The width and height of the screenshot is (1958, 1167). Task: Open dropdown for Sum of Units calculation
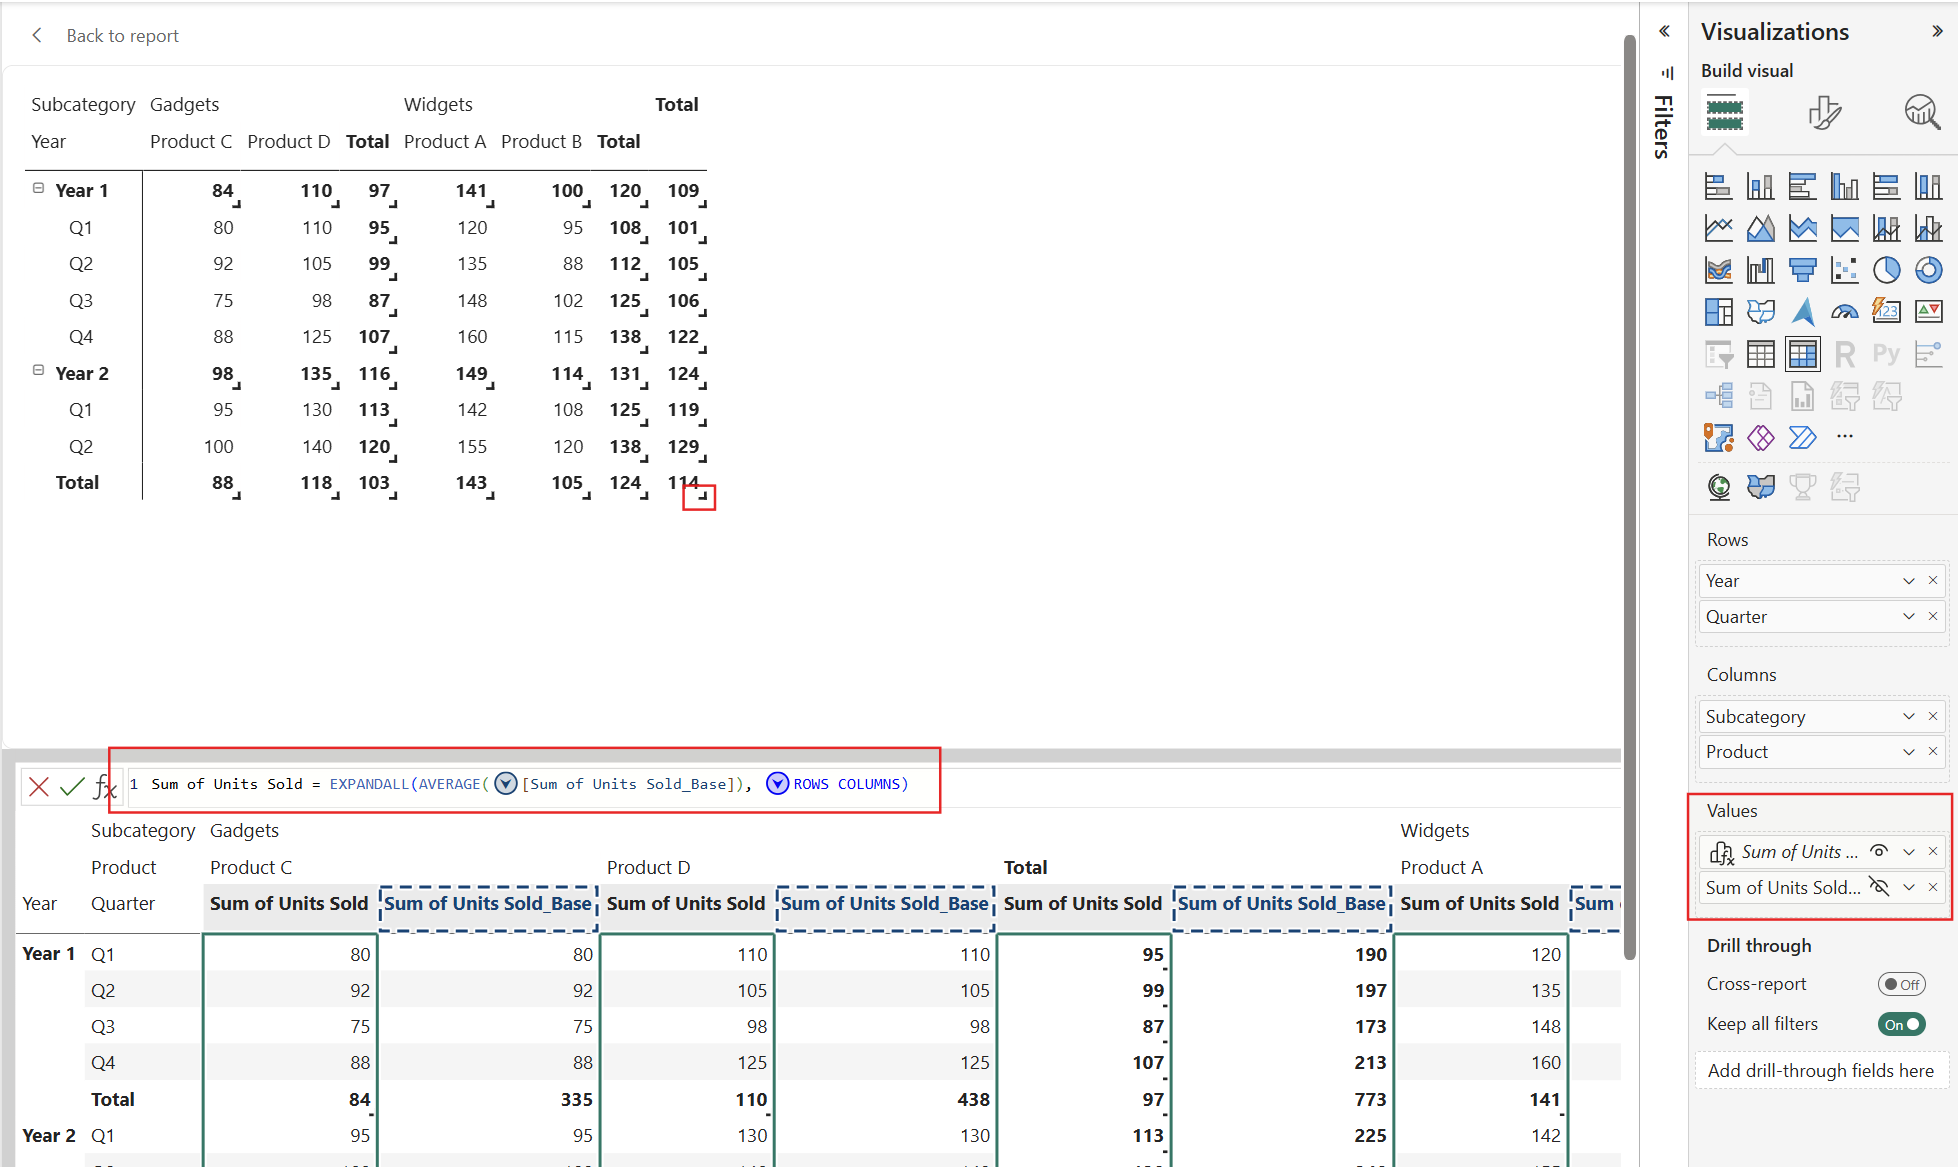pyautogui.click(x=1908, y=852)
